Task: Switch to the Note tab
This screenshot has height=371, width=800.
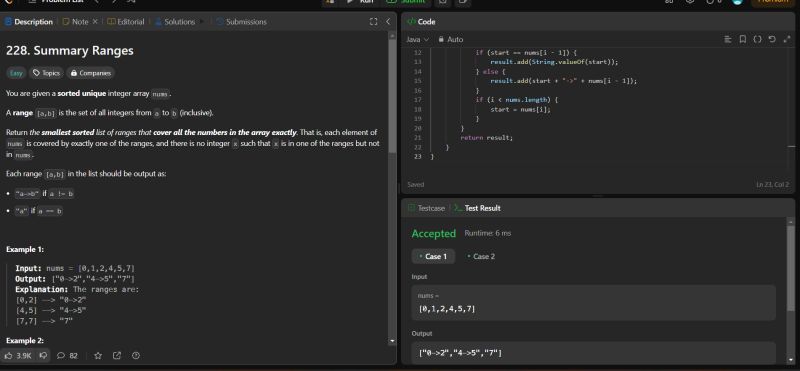Action: coord(76,22)
